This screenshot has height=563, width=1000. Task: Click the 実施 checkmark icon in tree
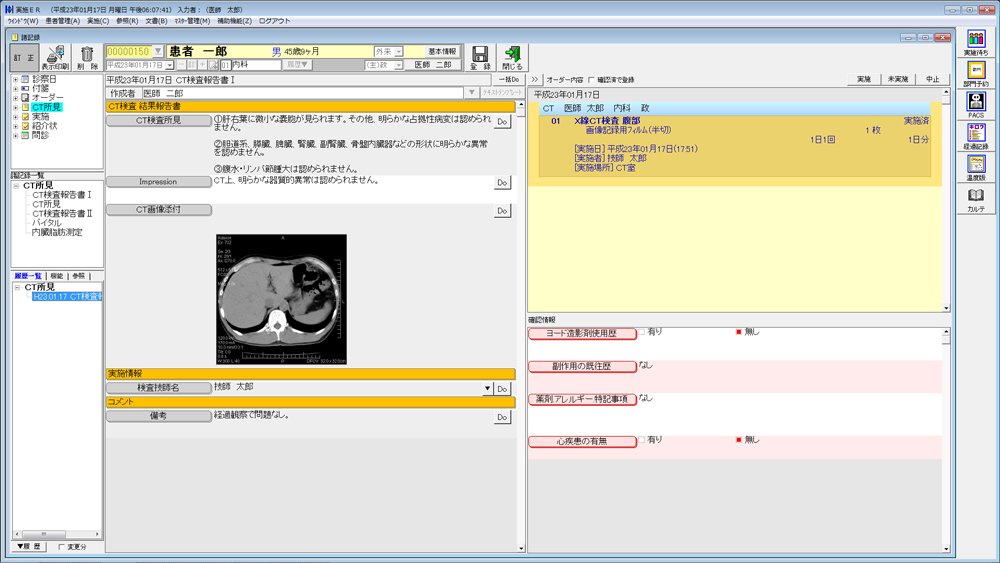25,117
